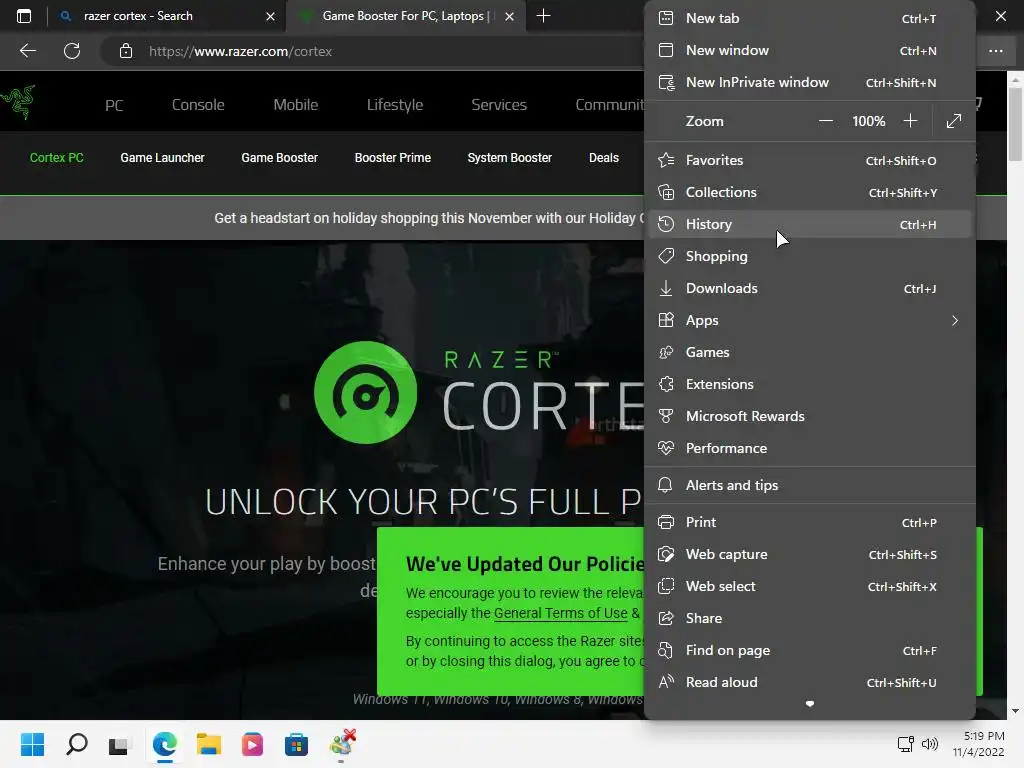
Task: Go to Game Booster section
Action: point(280,157)
